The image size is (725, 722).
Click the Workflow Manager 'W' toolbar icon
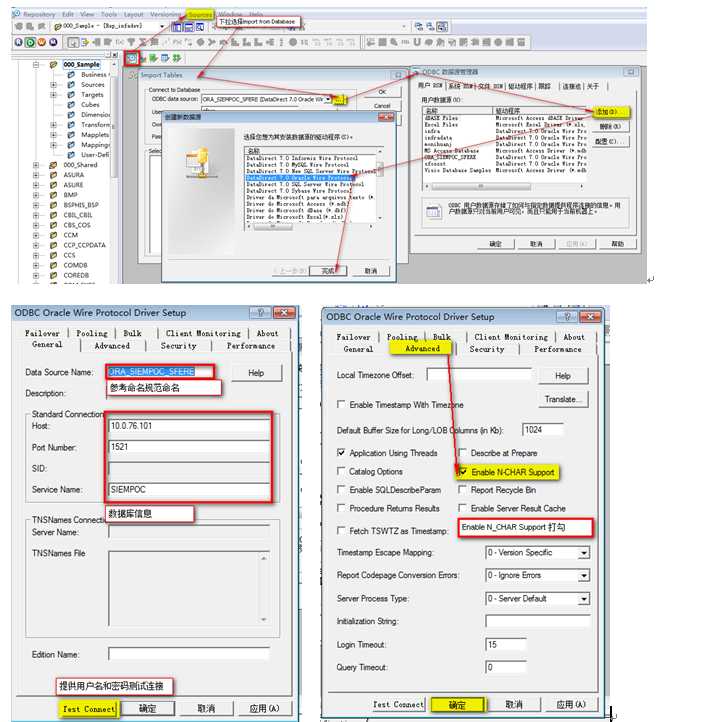click(42, 43)
